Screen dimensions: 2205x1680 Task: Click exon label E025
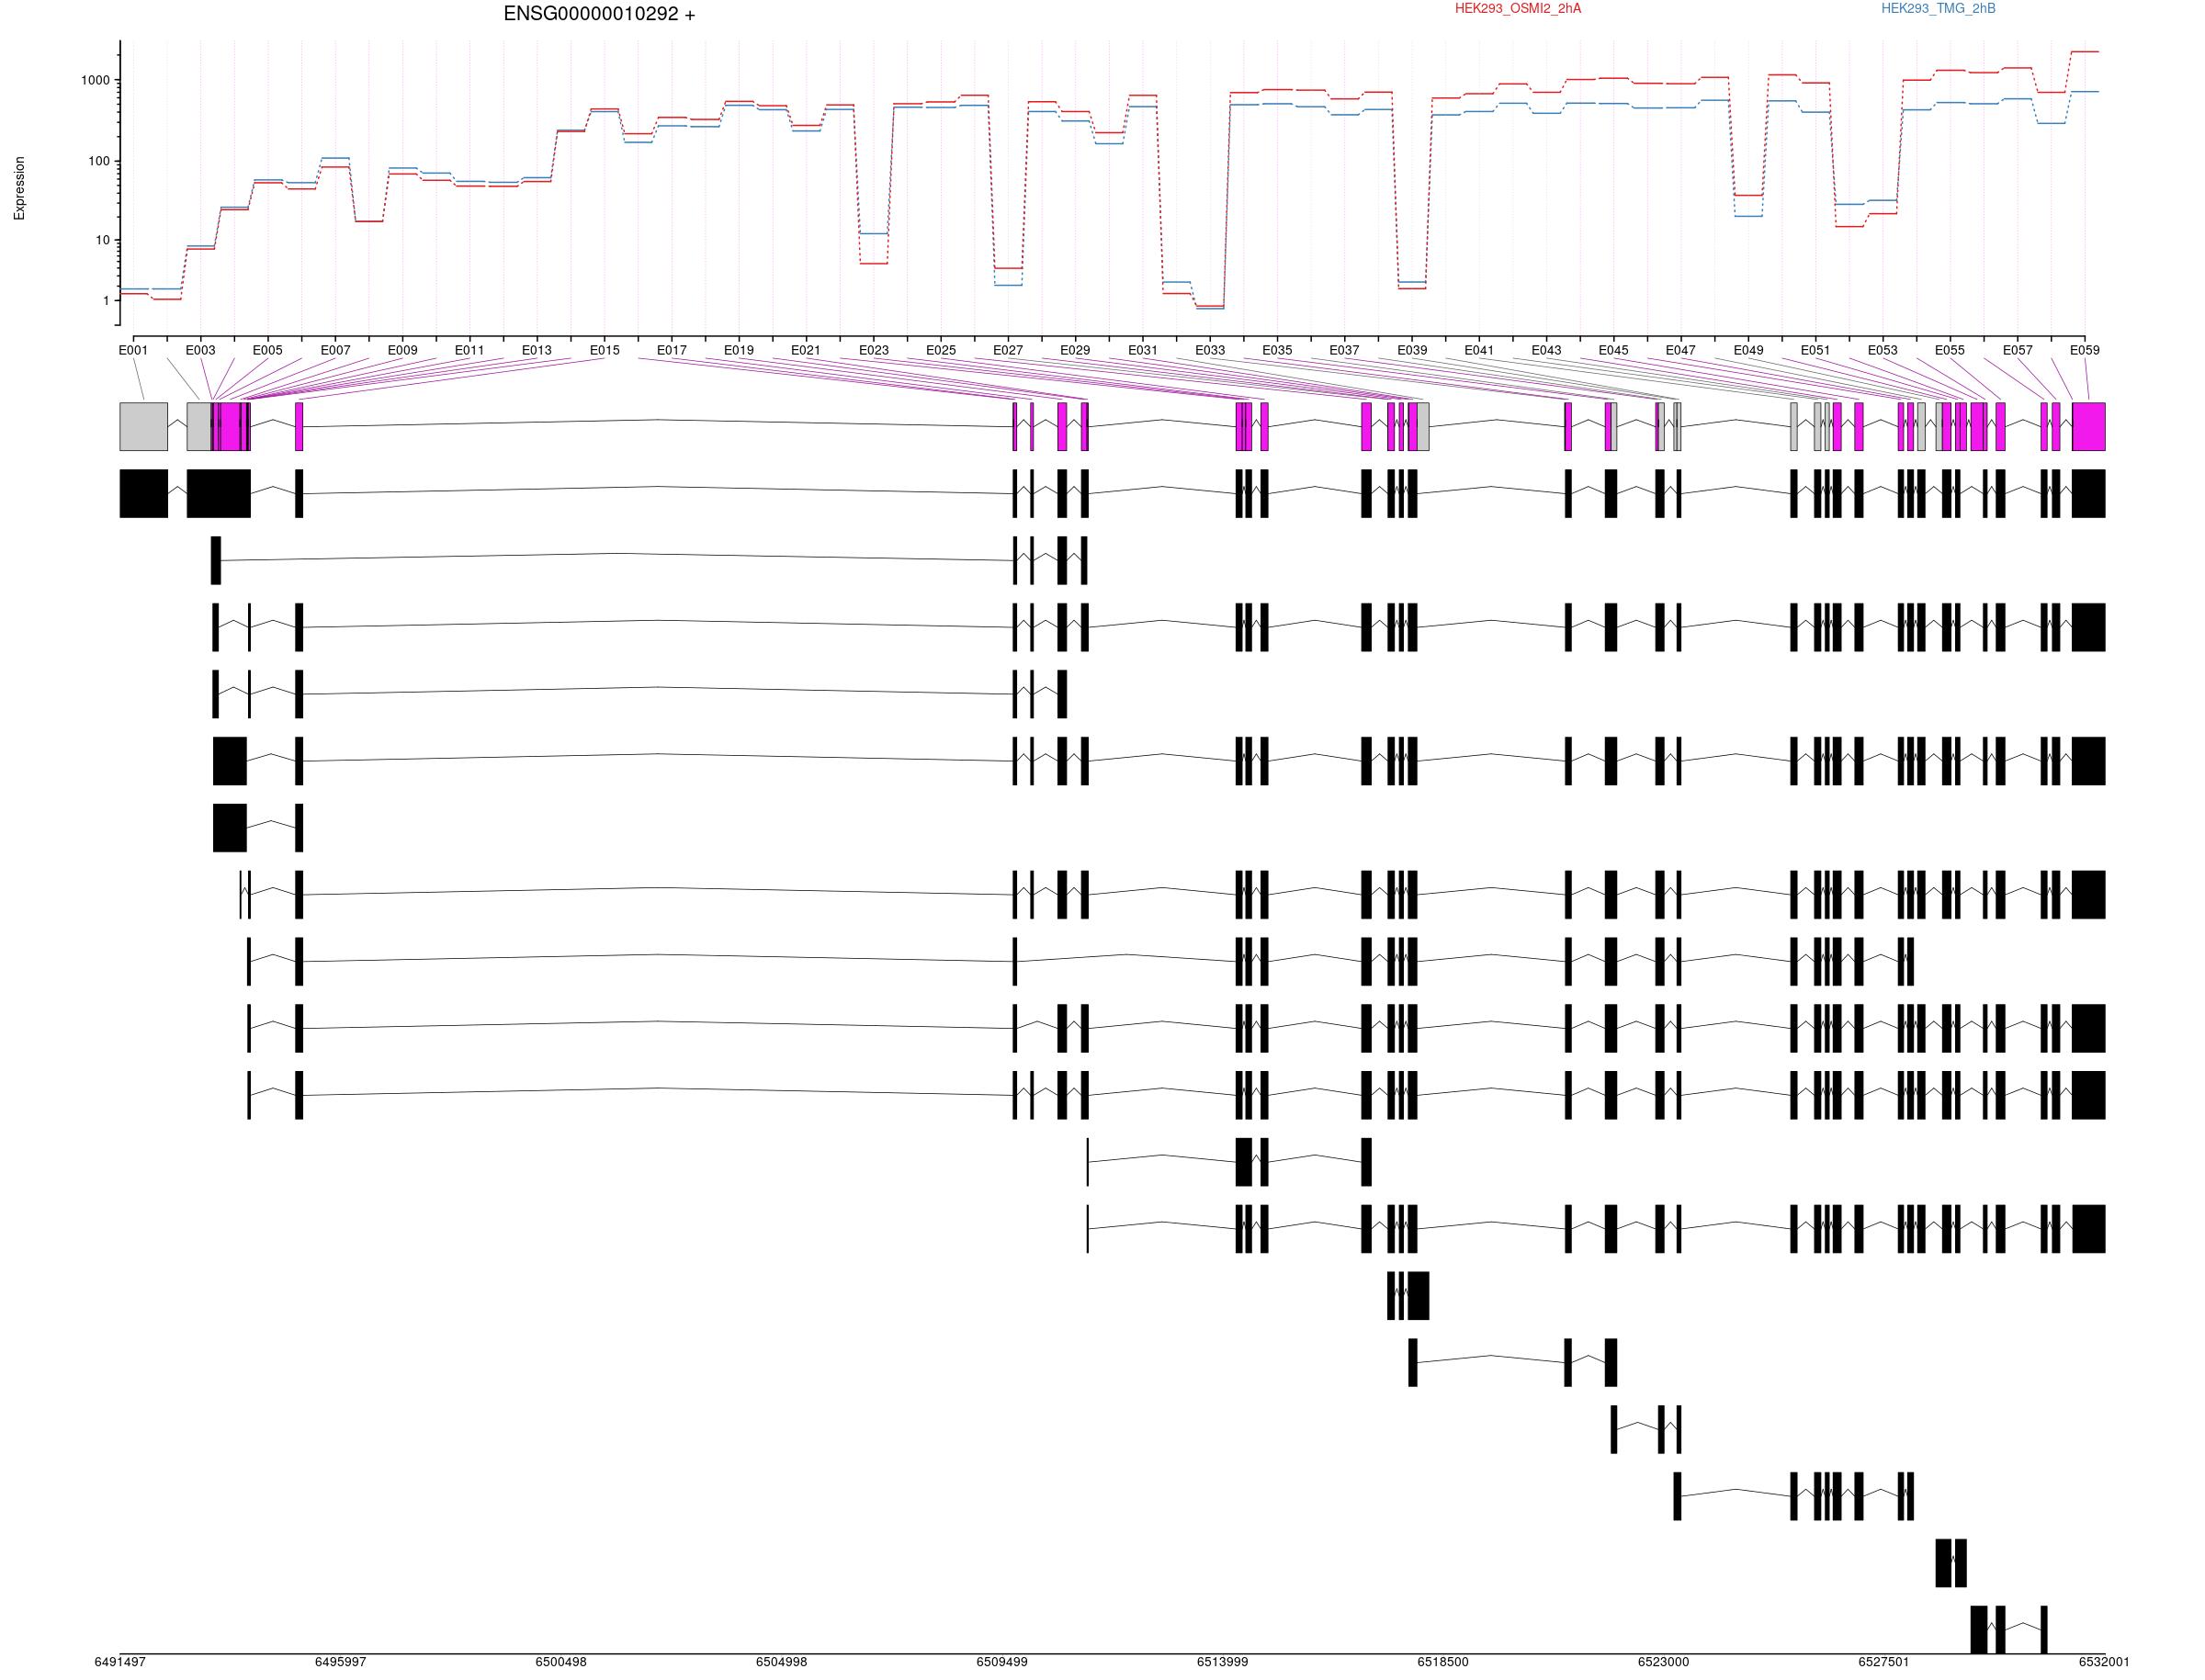(940, 350)
